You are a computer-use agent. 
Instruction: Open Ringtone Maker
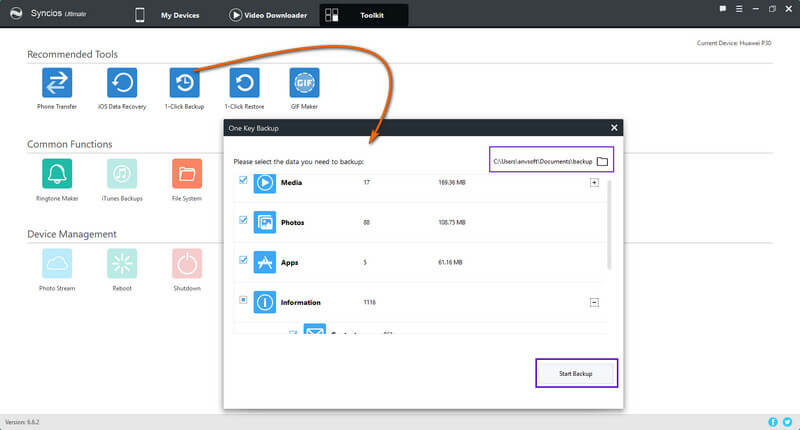[x=57, y=173]
